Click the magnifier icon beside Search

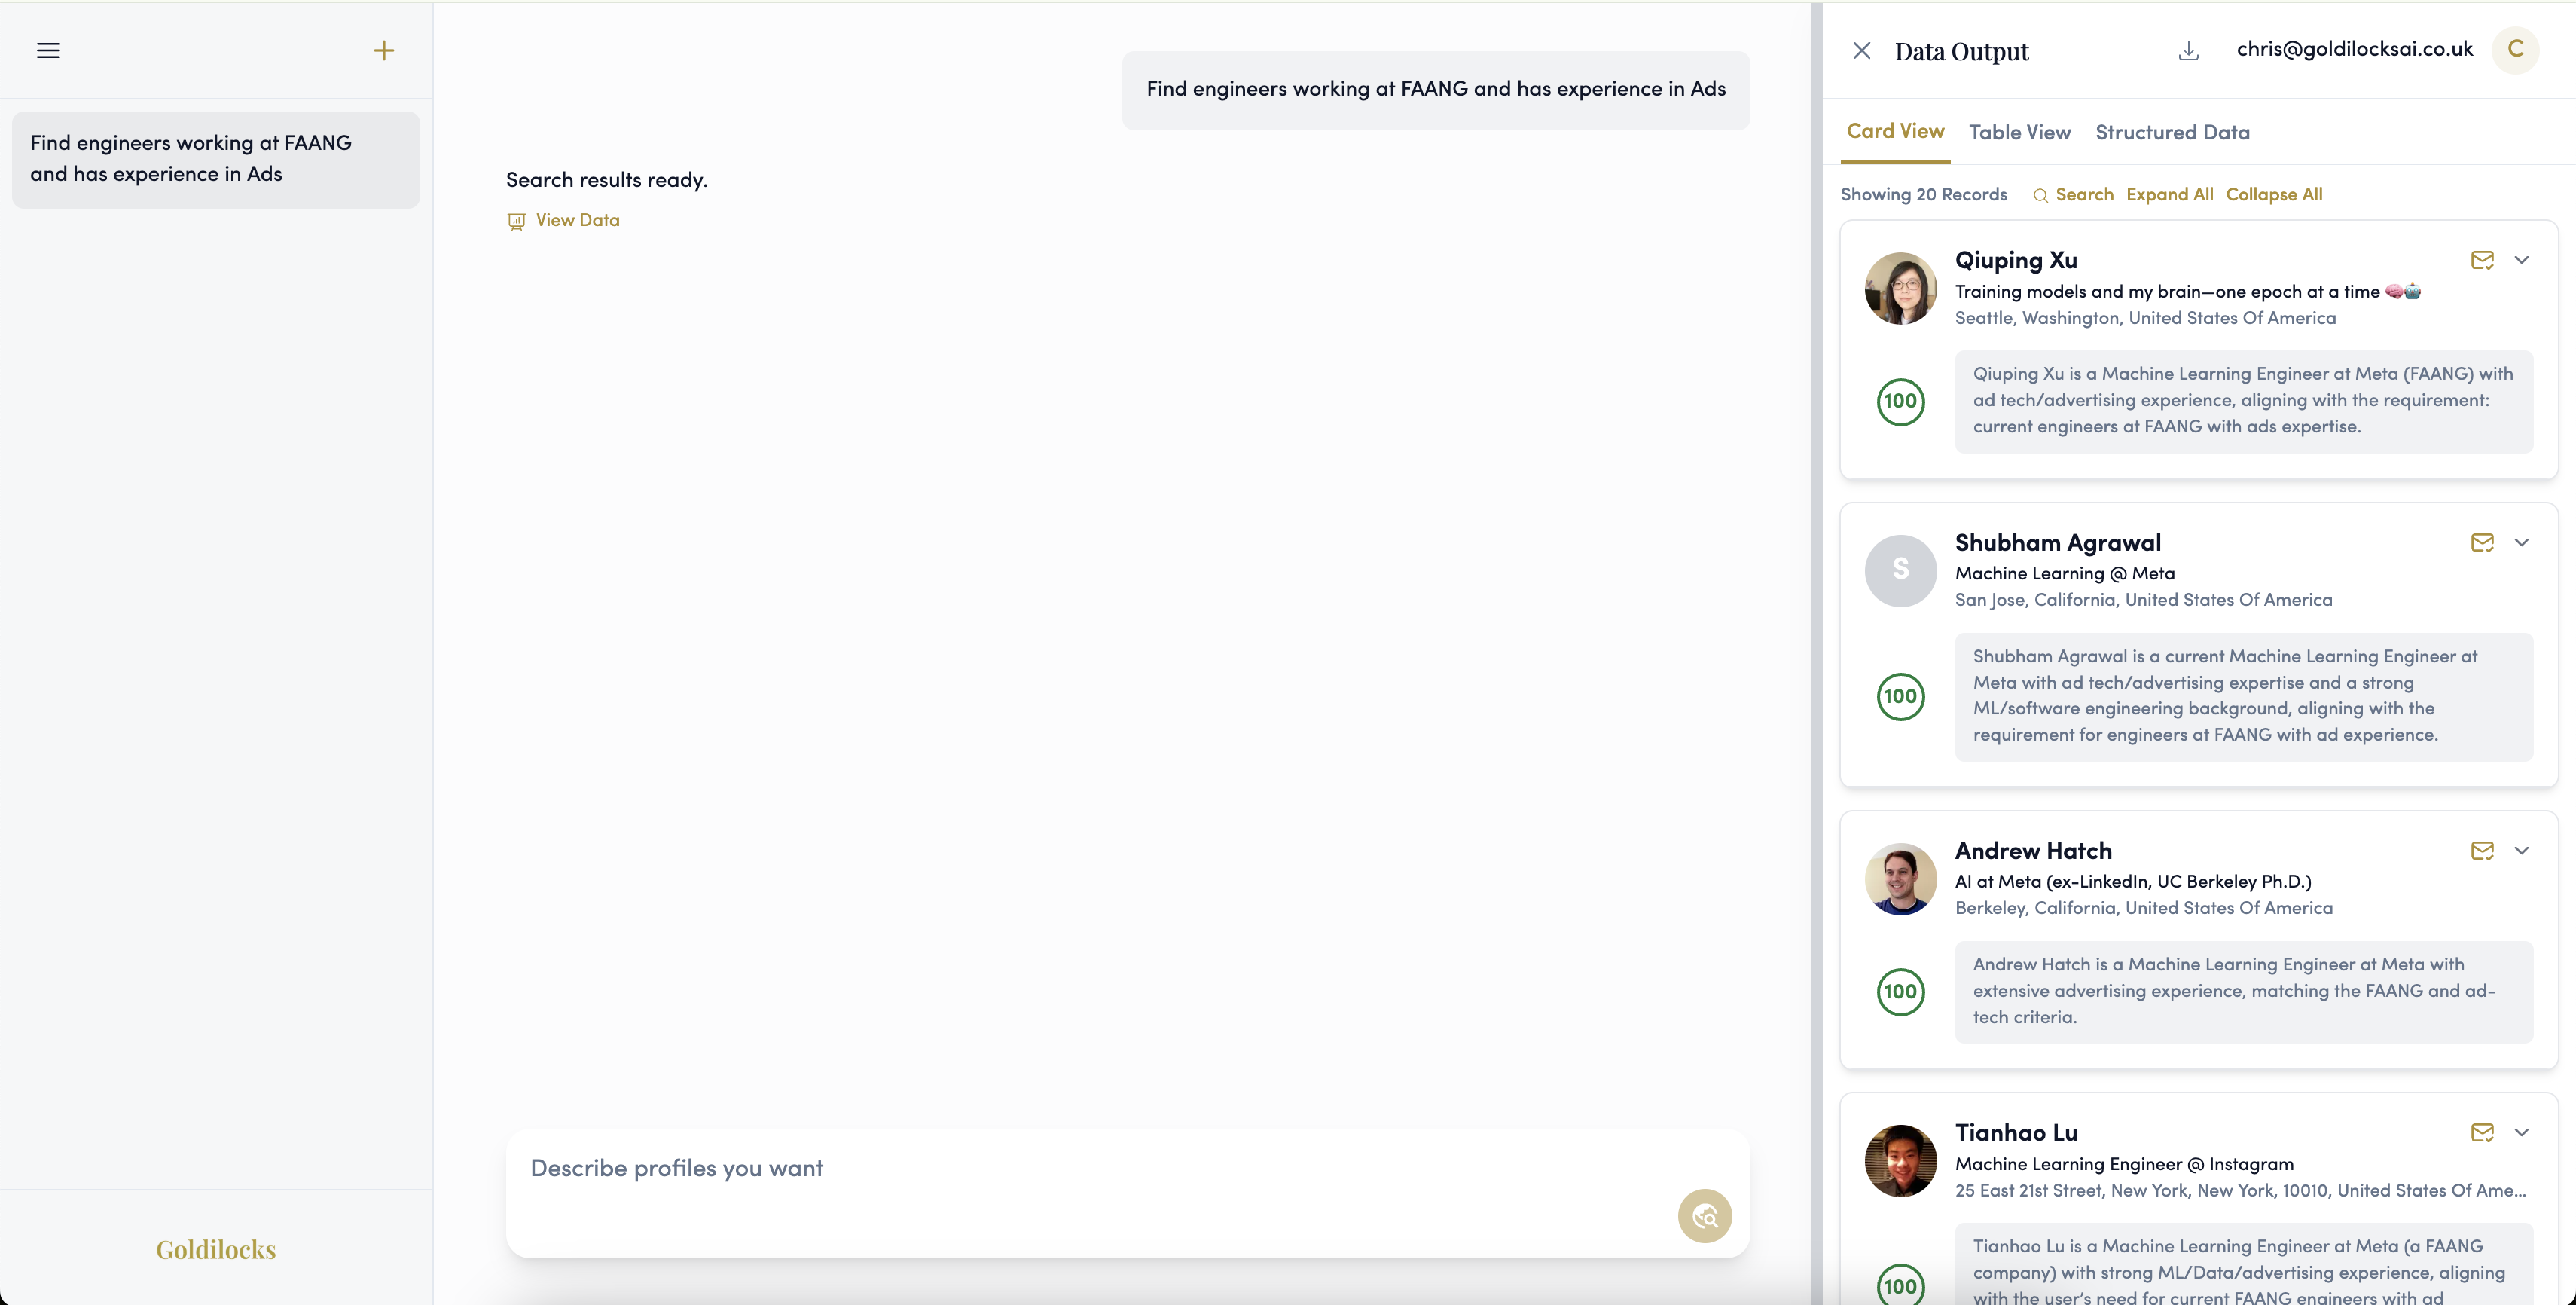pos(2041,195)
